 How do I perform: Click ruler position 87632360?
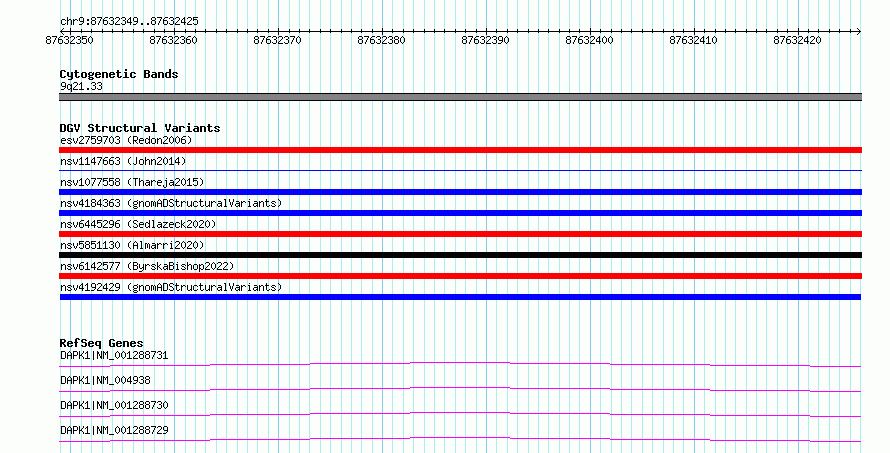(173, 40)
